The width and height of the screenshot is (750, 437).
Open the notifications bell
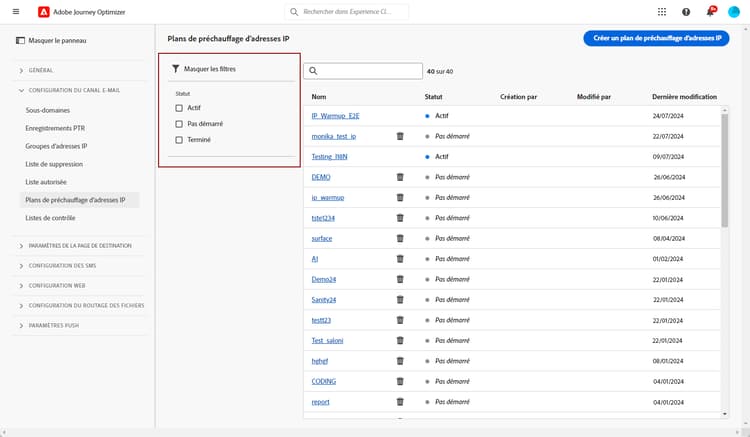(711, 12)
